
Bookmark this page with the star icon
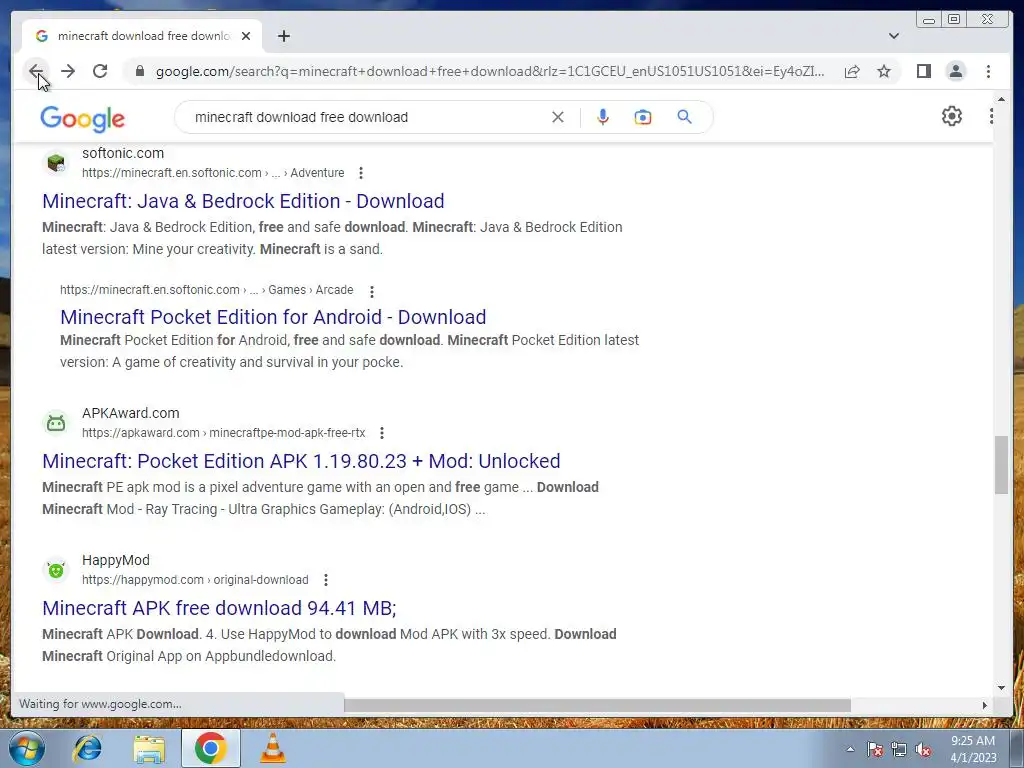884,71
